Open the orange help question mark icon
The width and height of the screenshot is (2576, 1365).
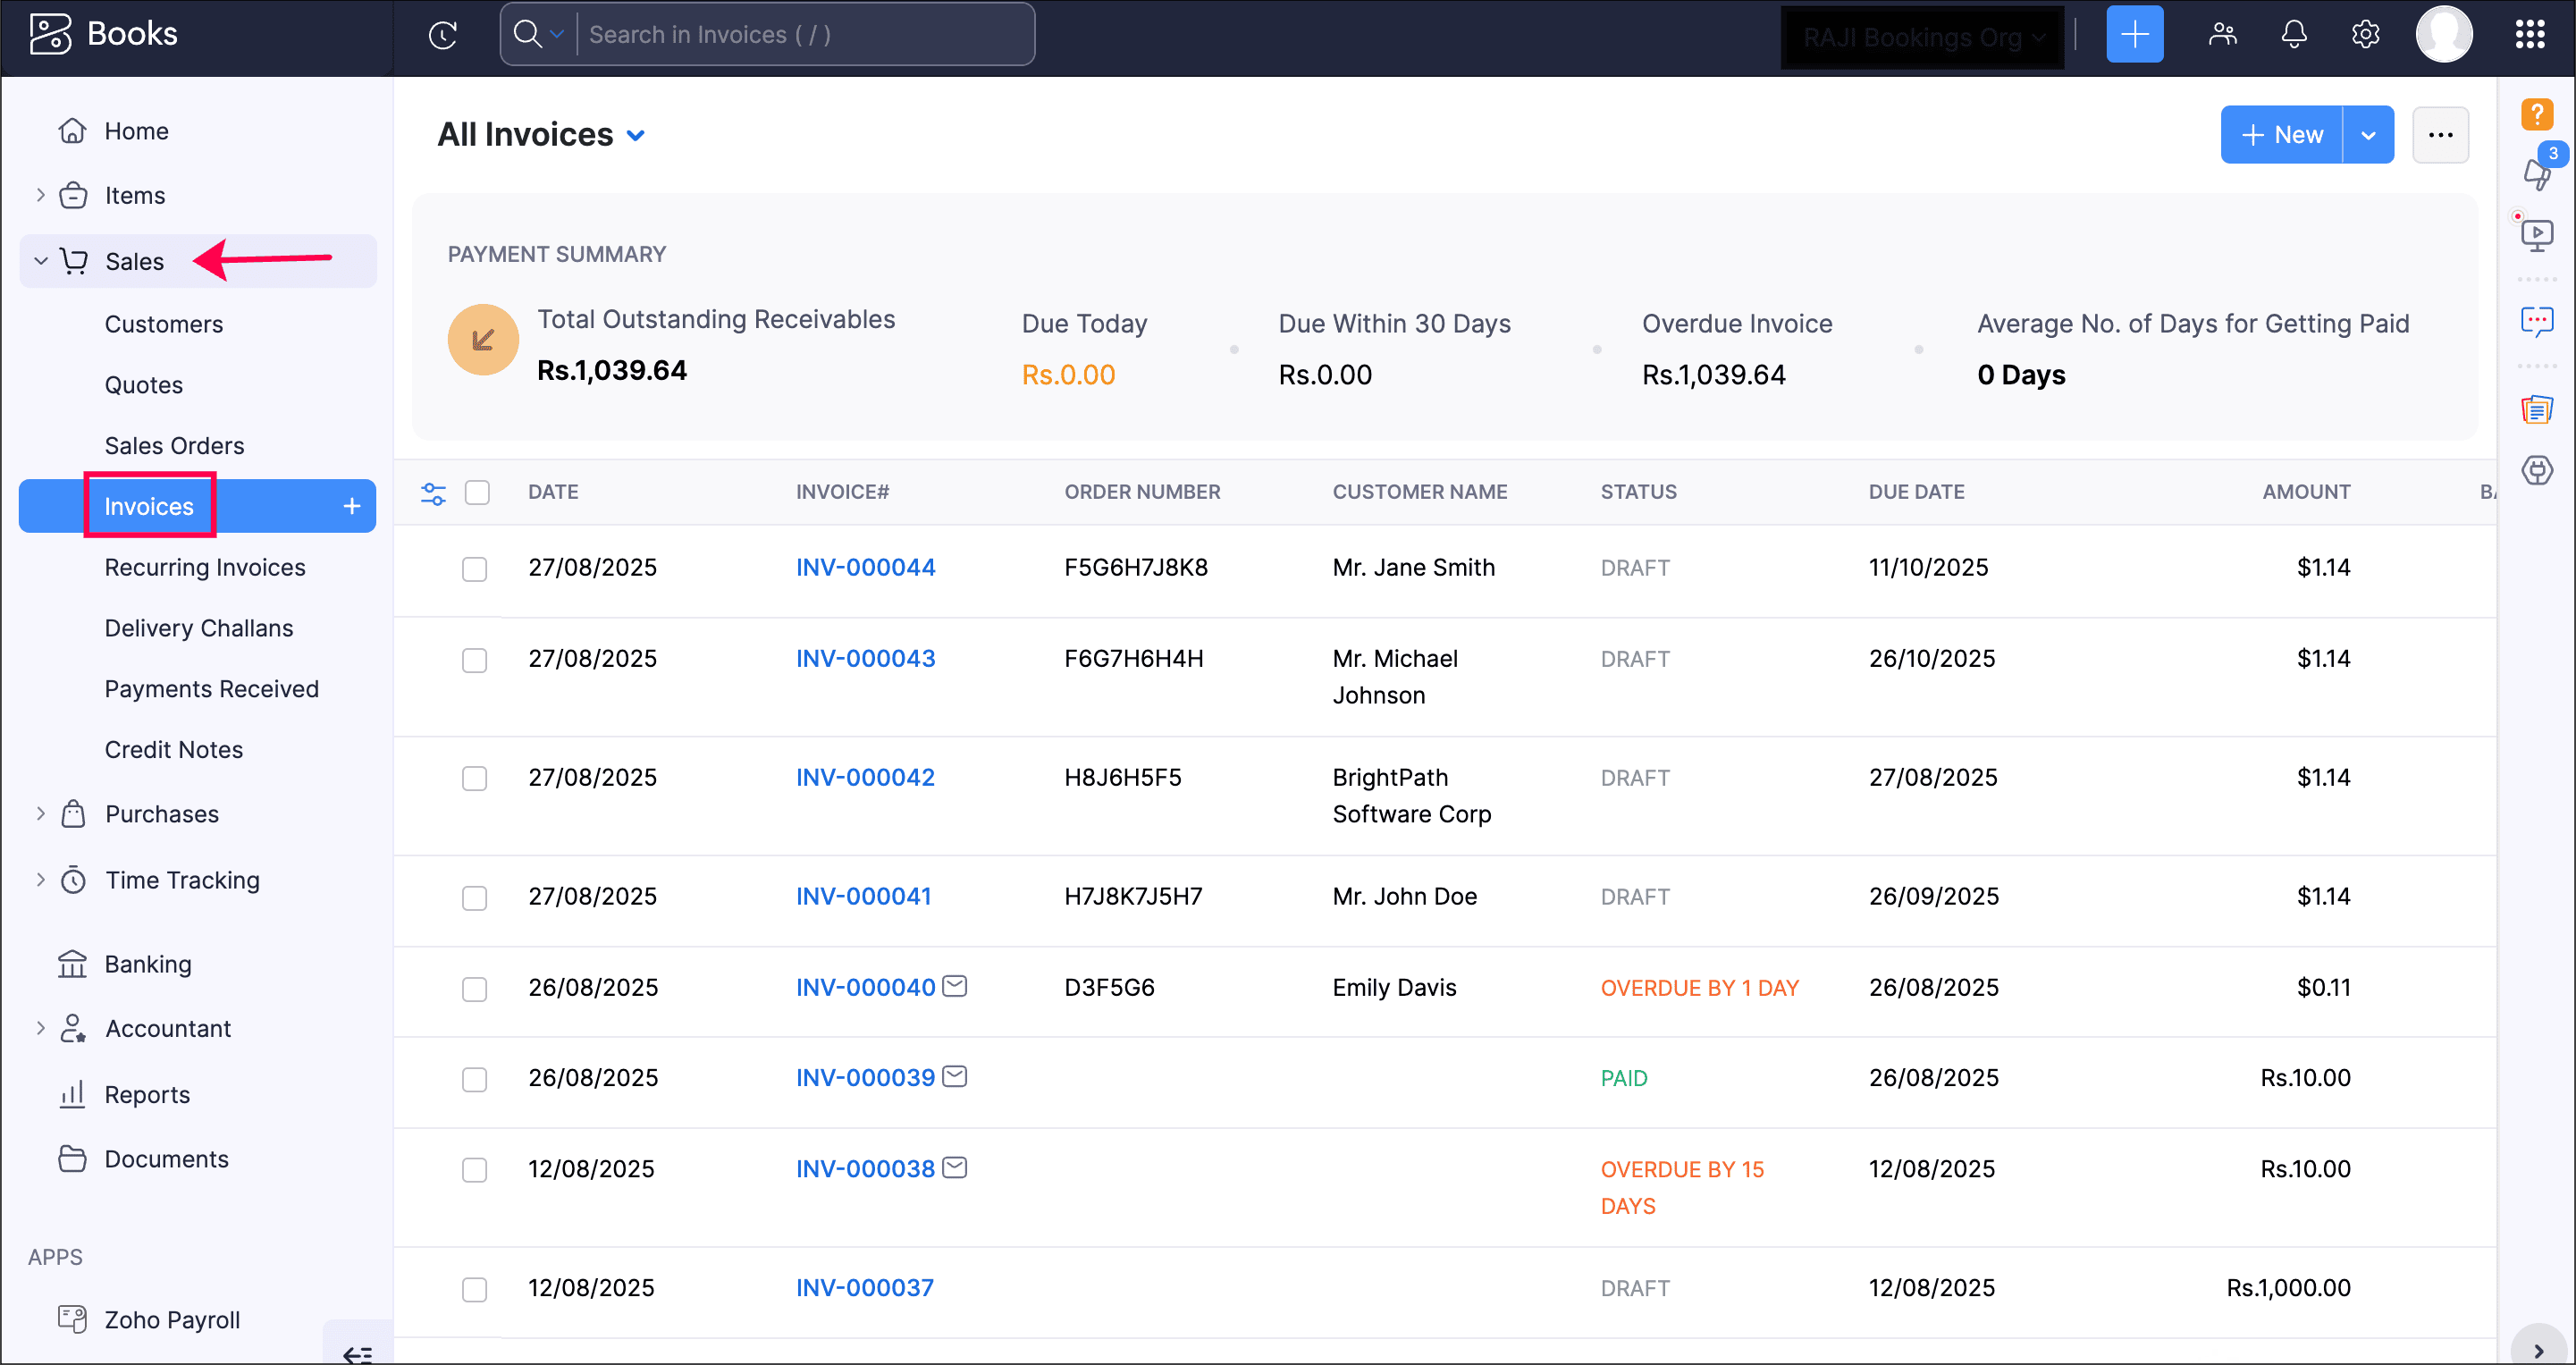tap(2536, 114)
